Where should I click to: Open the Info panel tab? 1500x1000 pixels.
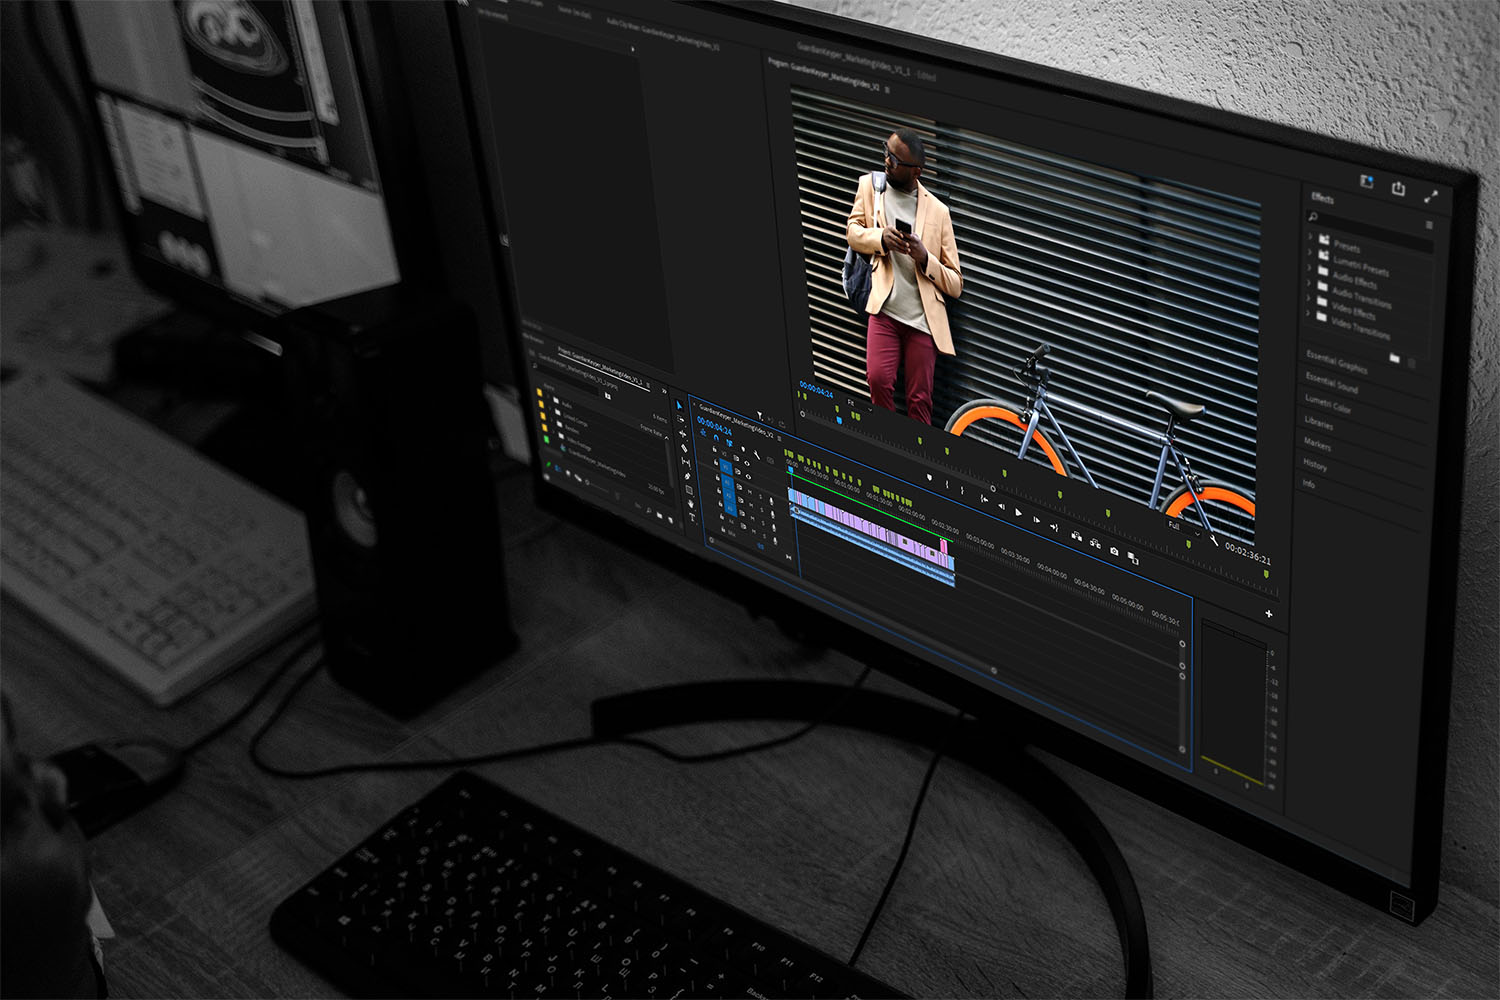1309,484
